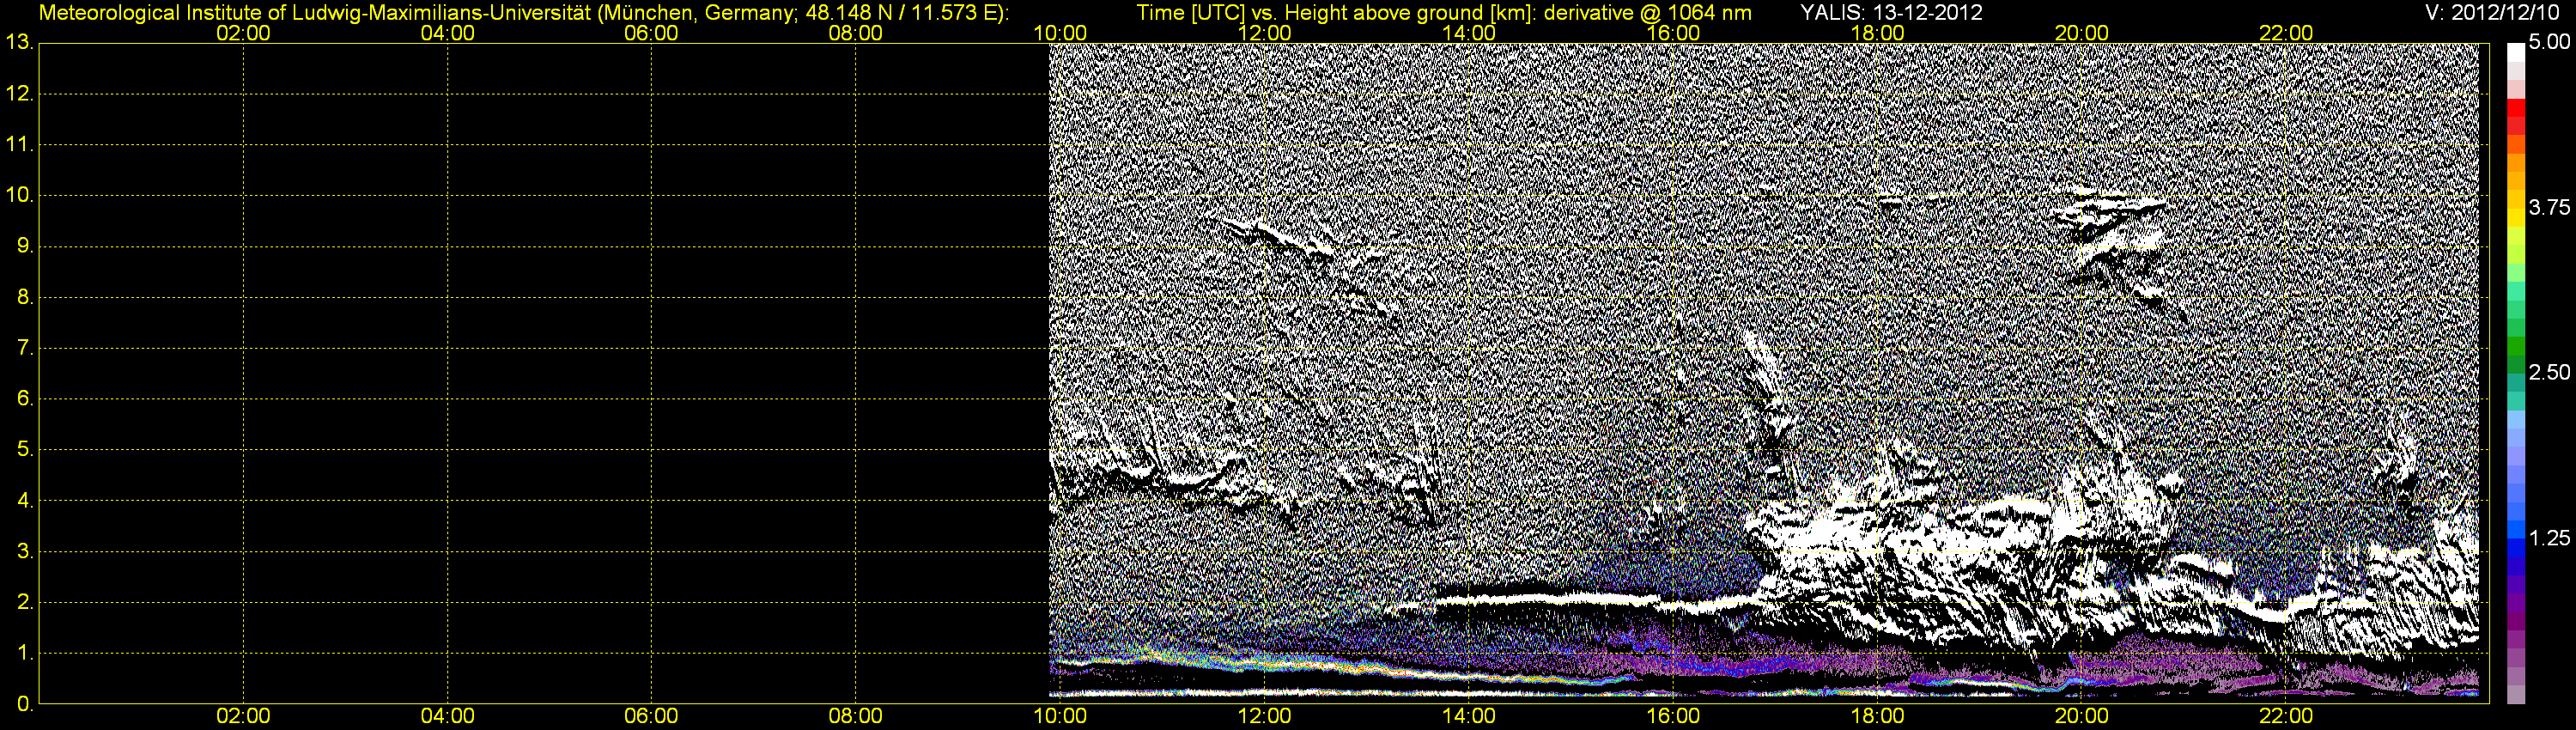Click the 'Time [UTC] vs. Height above ground' heading
The width and height of the screenshot is (2576, 730).
[x=1444, y=13]
